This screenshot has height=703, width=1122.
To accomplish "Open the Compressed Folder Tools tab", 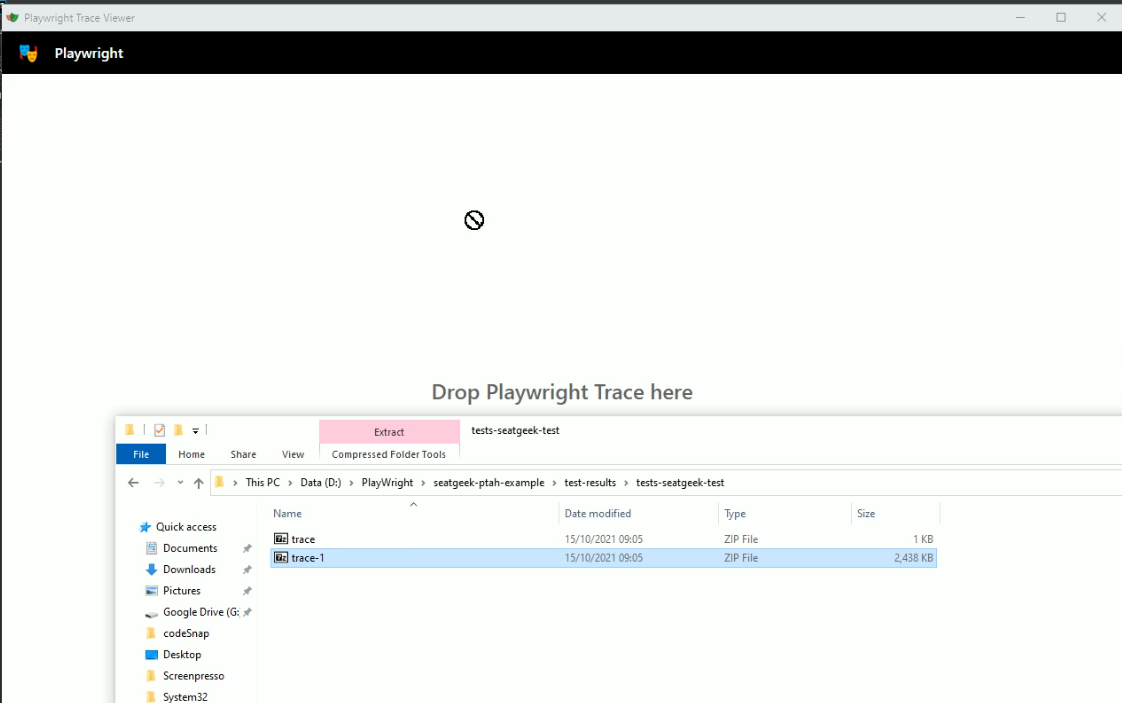I will click(388, 453).
